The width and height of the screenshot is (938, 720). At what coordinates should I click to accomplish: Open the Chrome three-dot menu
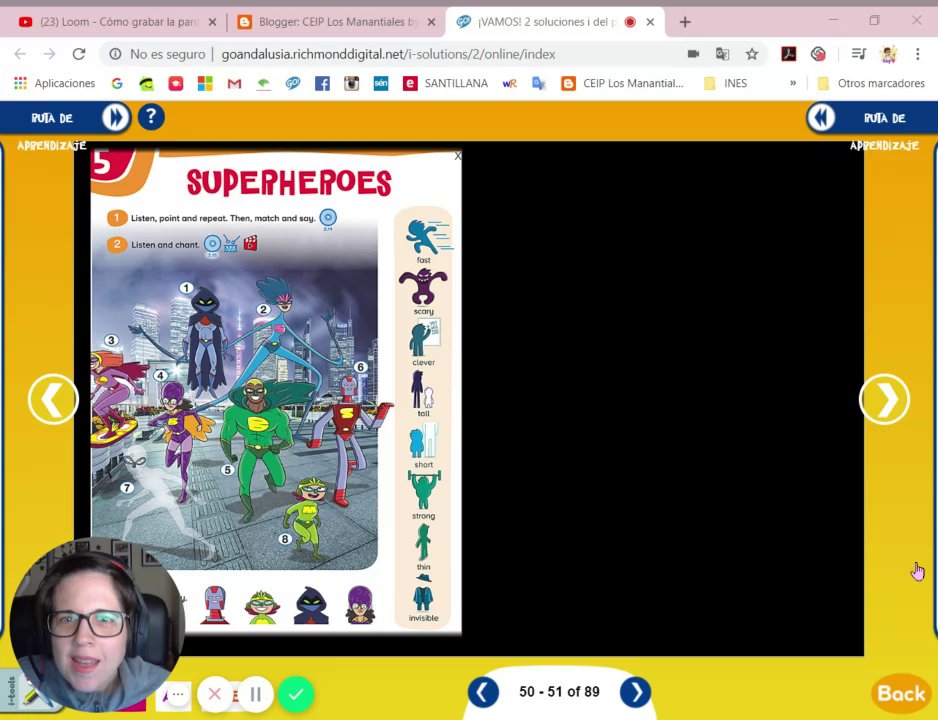[917, 54]
